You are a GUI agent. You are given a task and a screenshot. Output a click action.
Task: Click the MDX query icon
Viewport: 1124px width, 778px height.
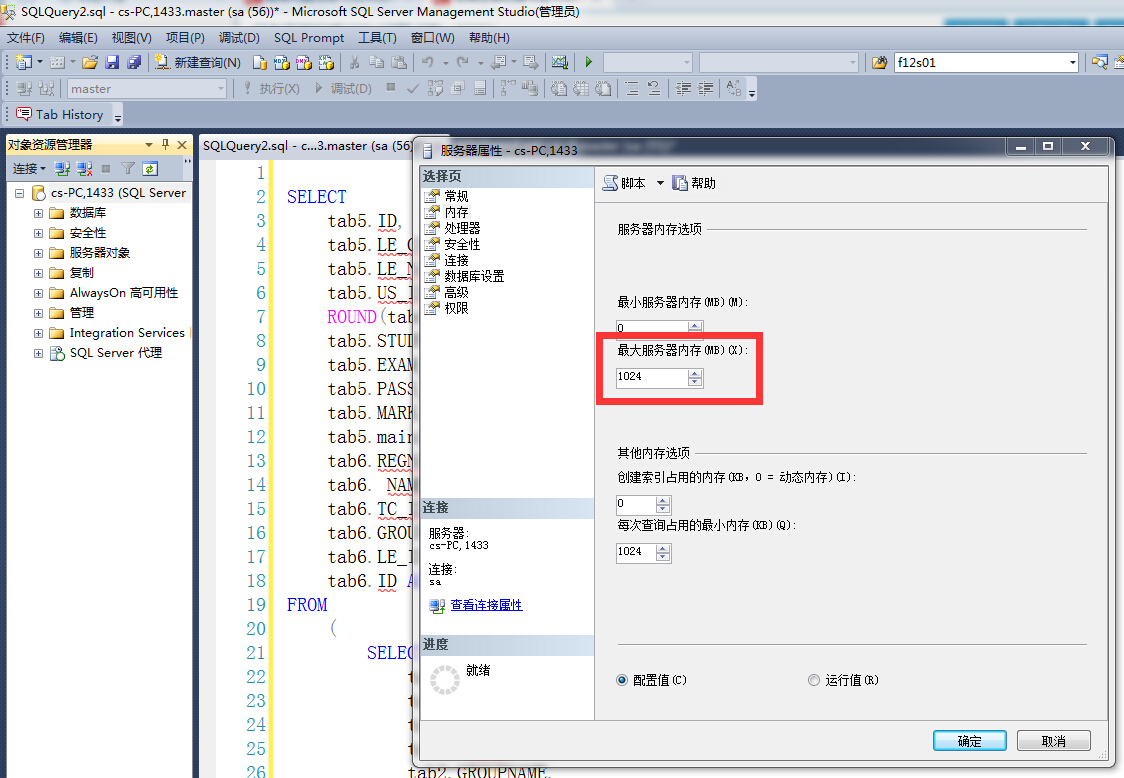click(282, 62)
